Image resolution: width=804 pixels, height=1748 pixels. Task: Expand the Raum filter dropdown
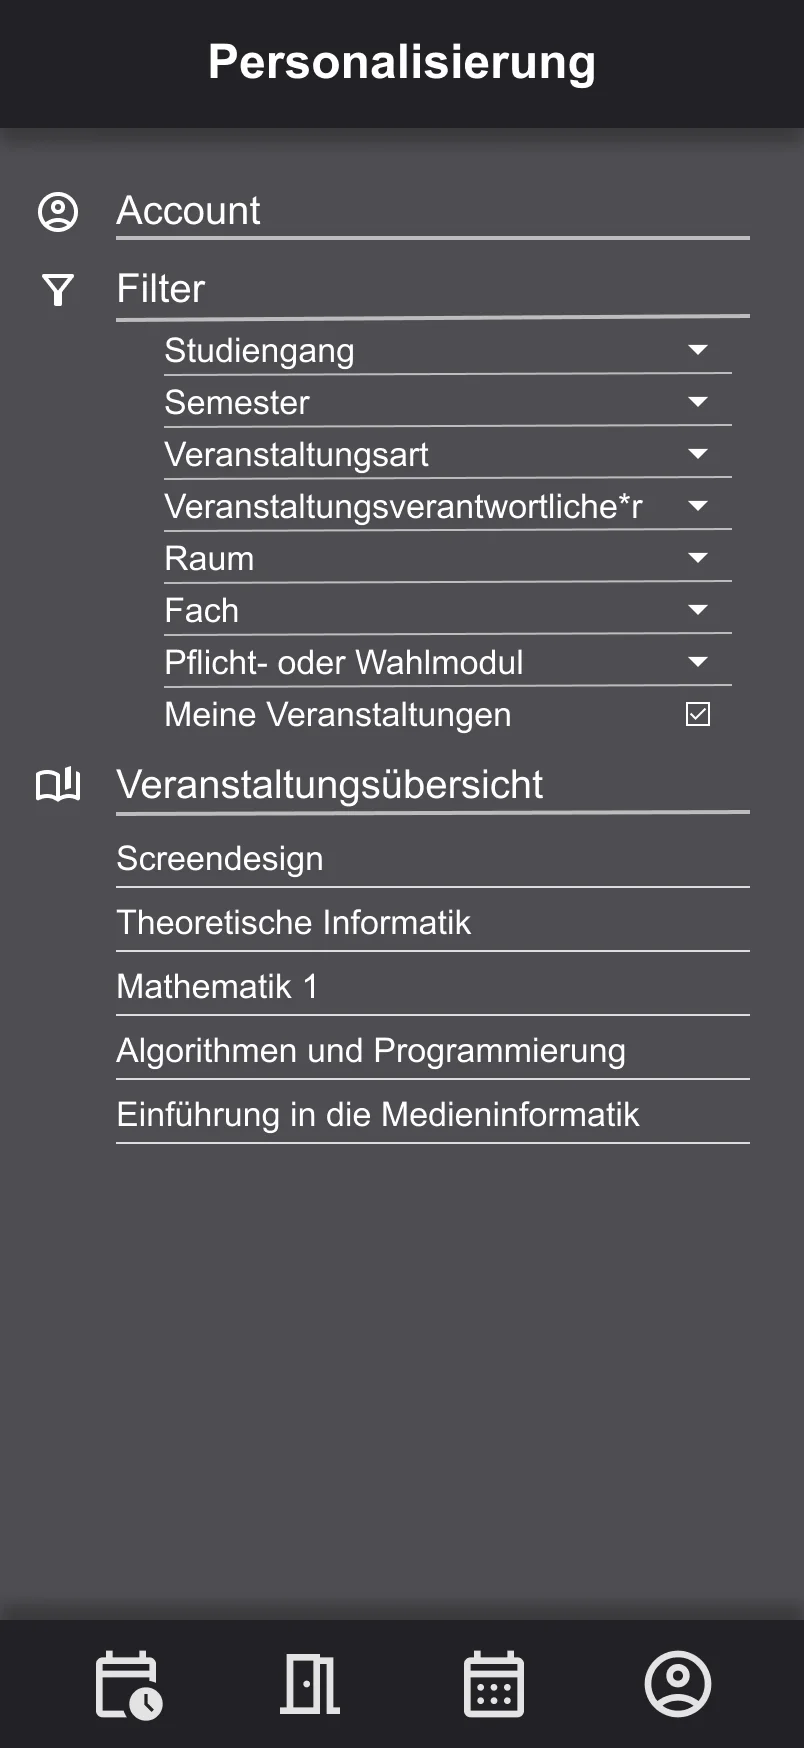coord(698,558)
